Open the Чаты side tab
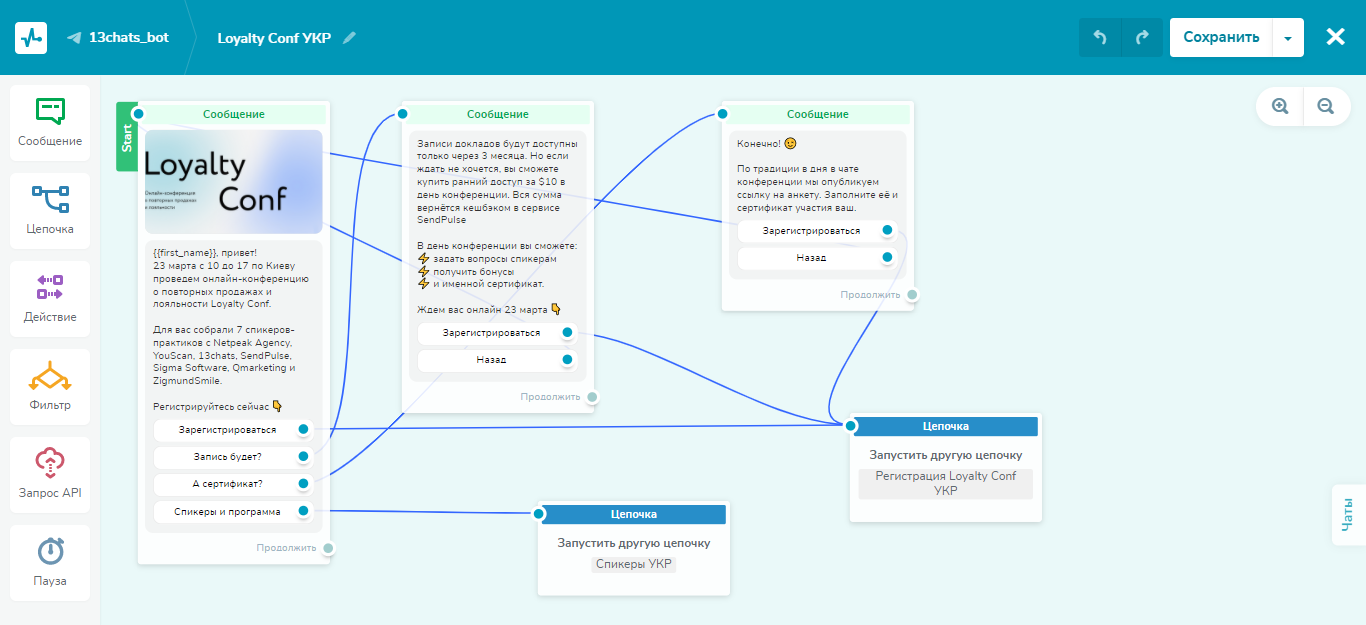Image resolution: width=1366 pixels, height=625 pixels. 1348,514
